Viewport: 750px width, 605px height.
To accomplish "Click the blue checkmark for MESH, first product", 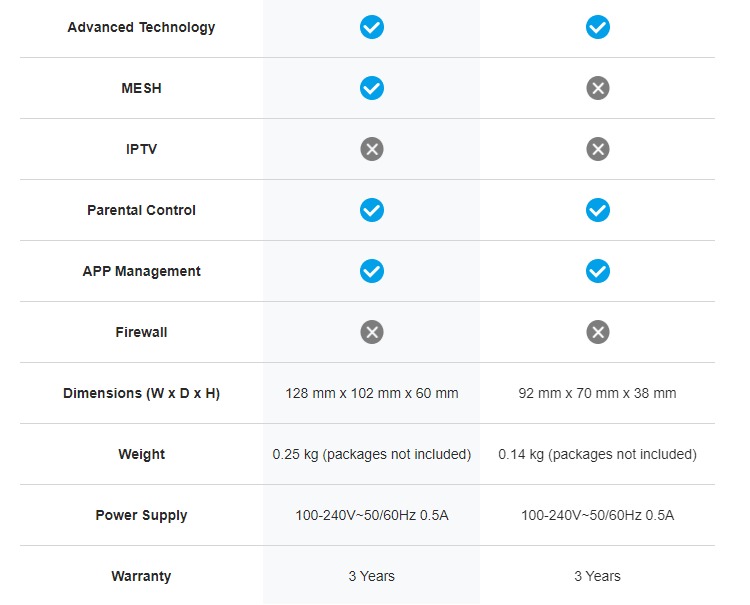I will pos(372,88).
